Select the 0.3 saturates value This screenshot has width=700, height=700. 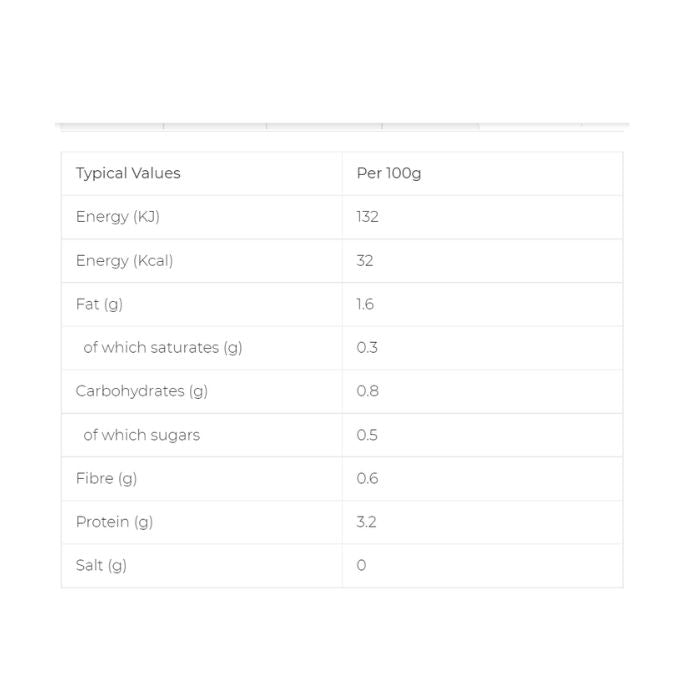coord(367,348)
